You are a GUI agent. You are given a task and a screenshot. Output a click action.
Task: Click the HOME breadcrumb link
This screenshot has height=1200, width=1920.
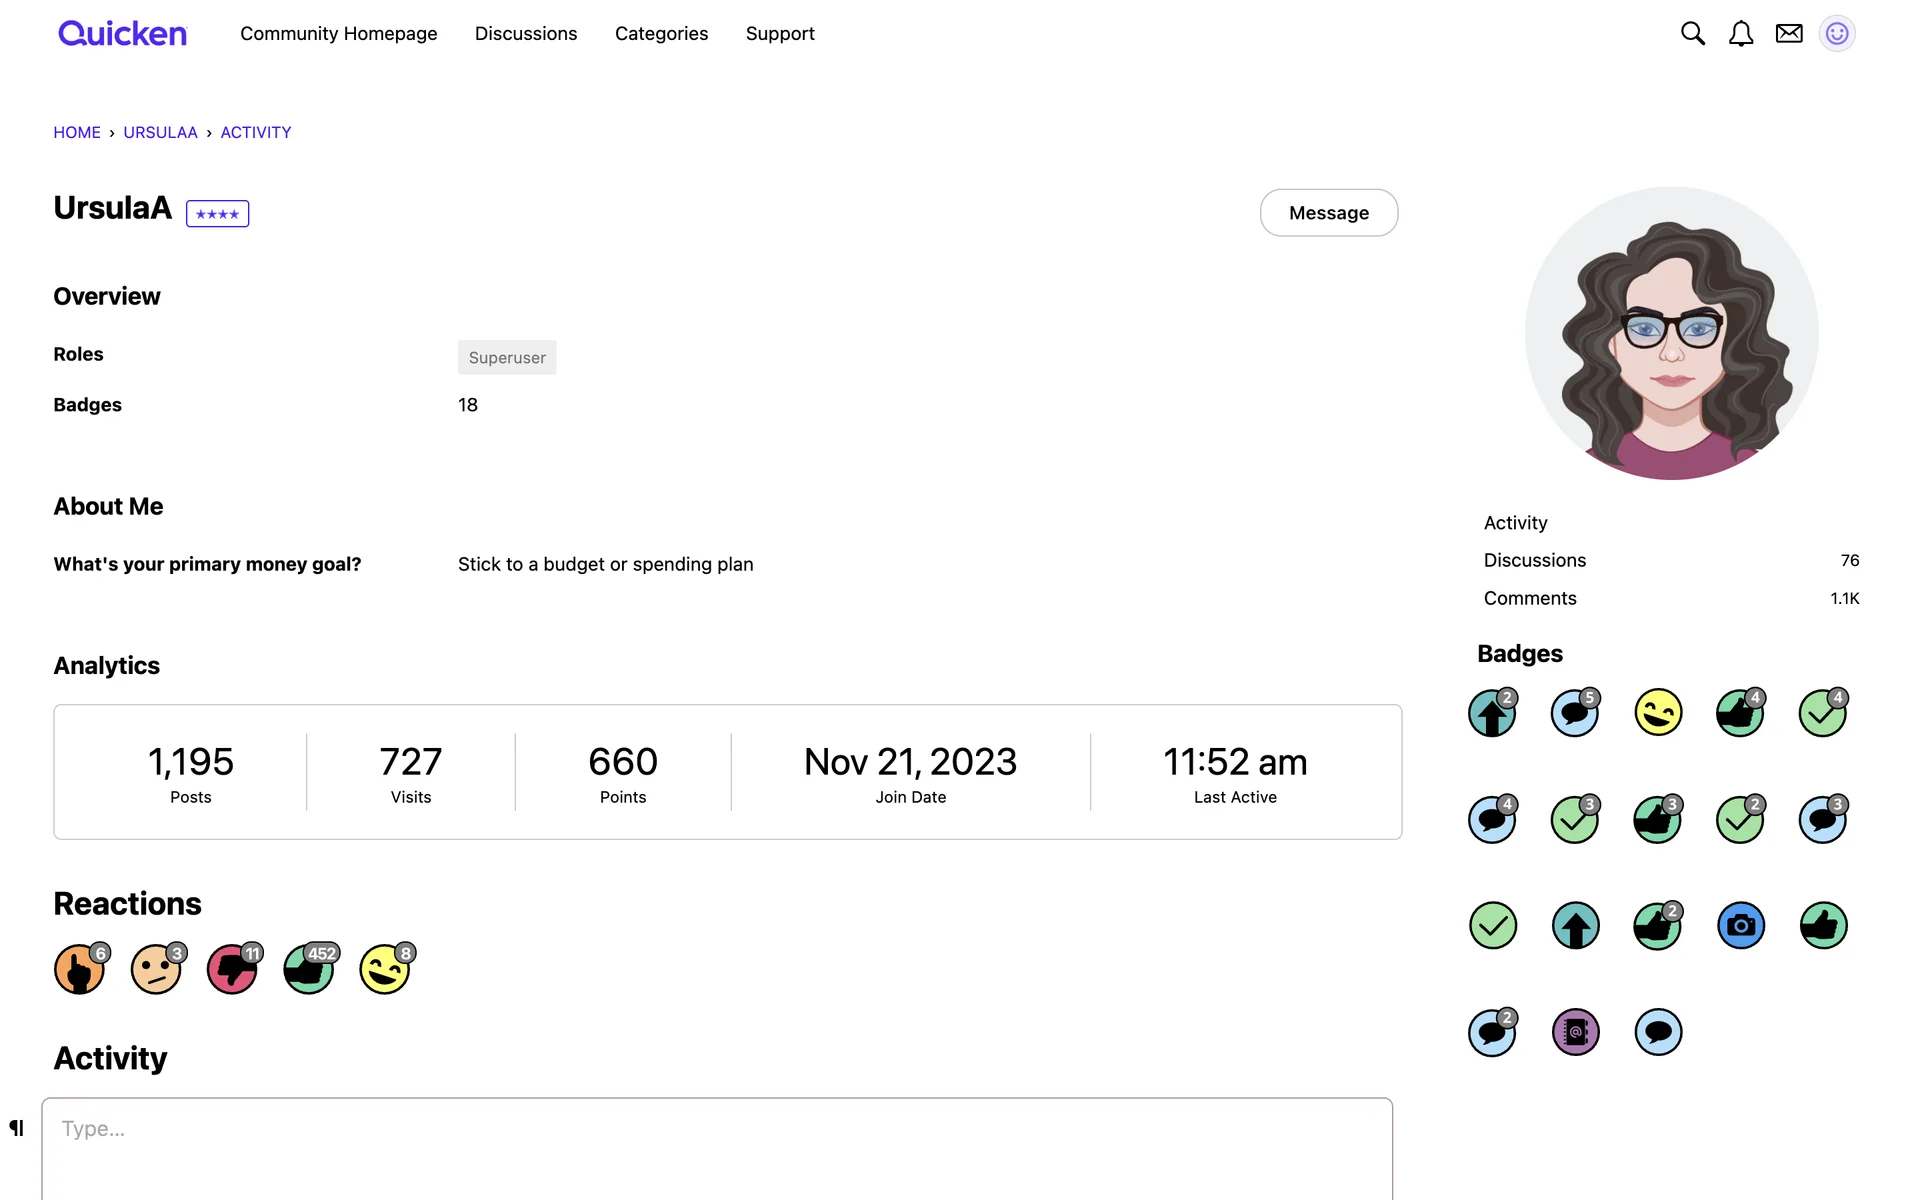tap(77, 133)
